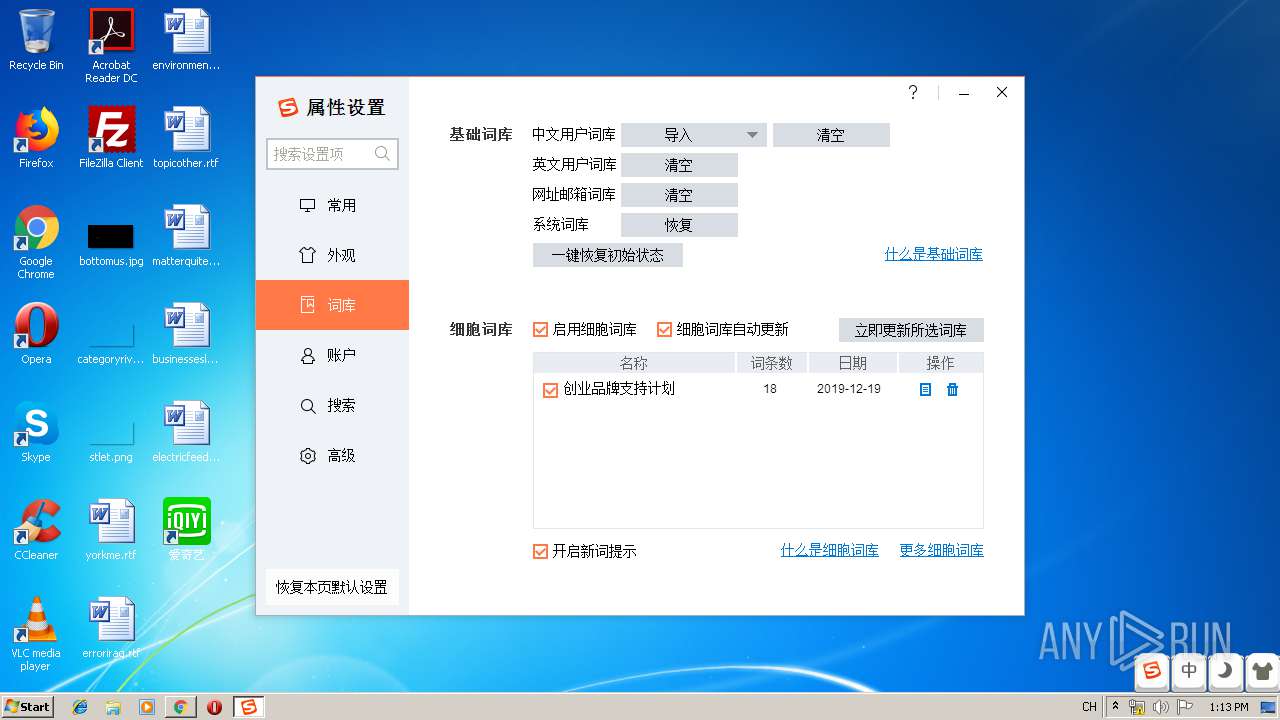The image size is (1280, 720).
Task: Show hidden system tray icons arrow
Action: (x=1116, y=707)
